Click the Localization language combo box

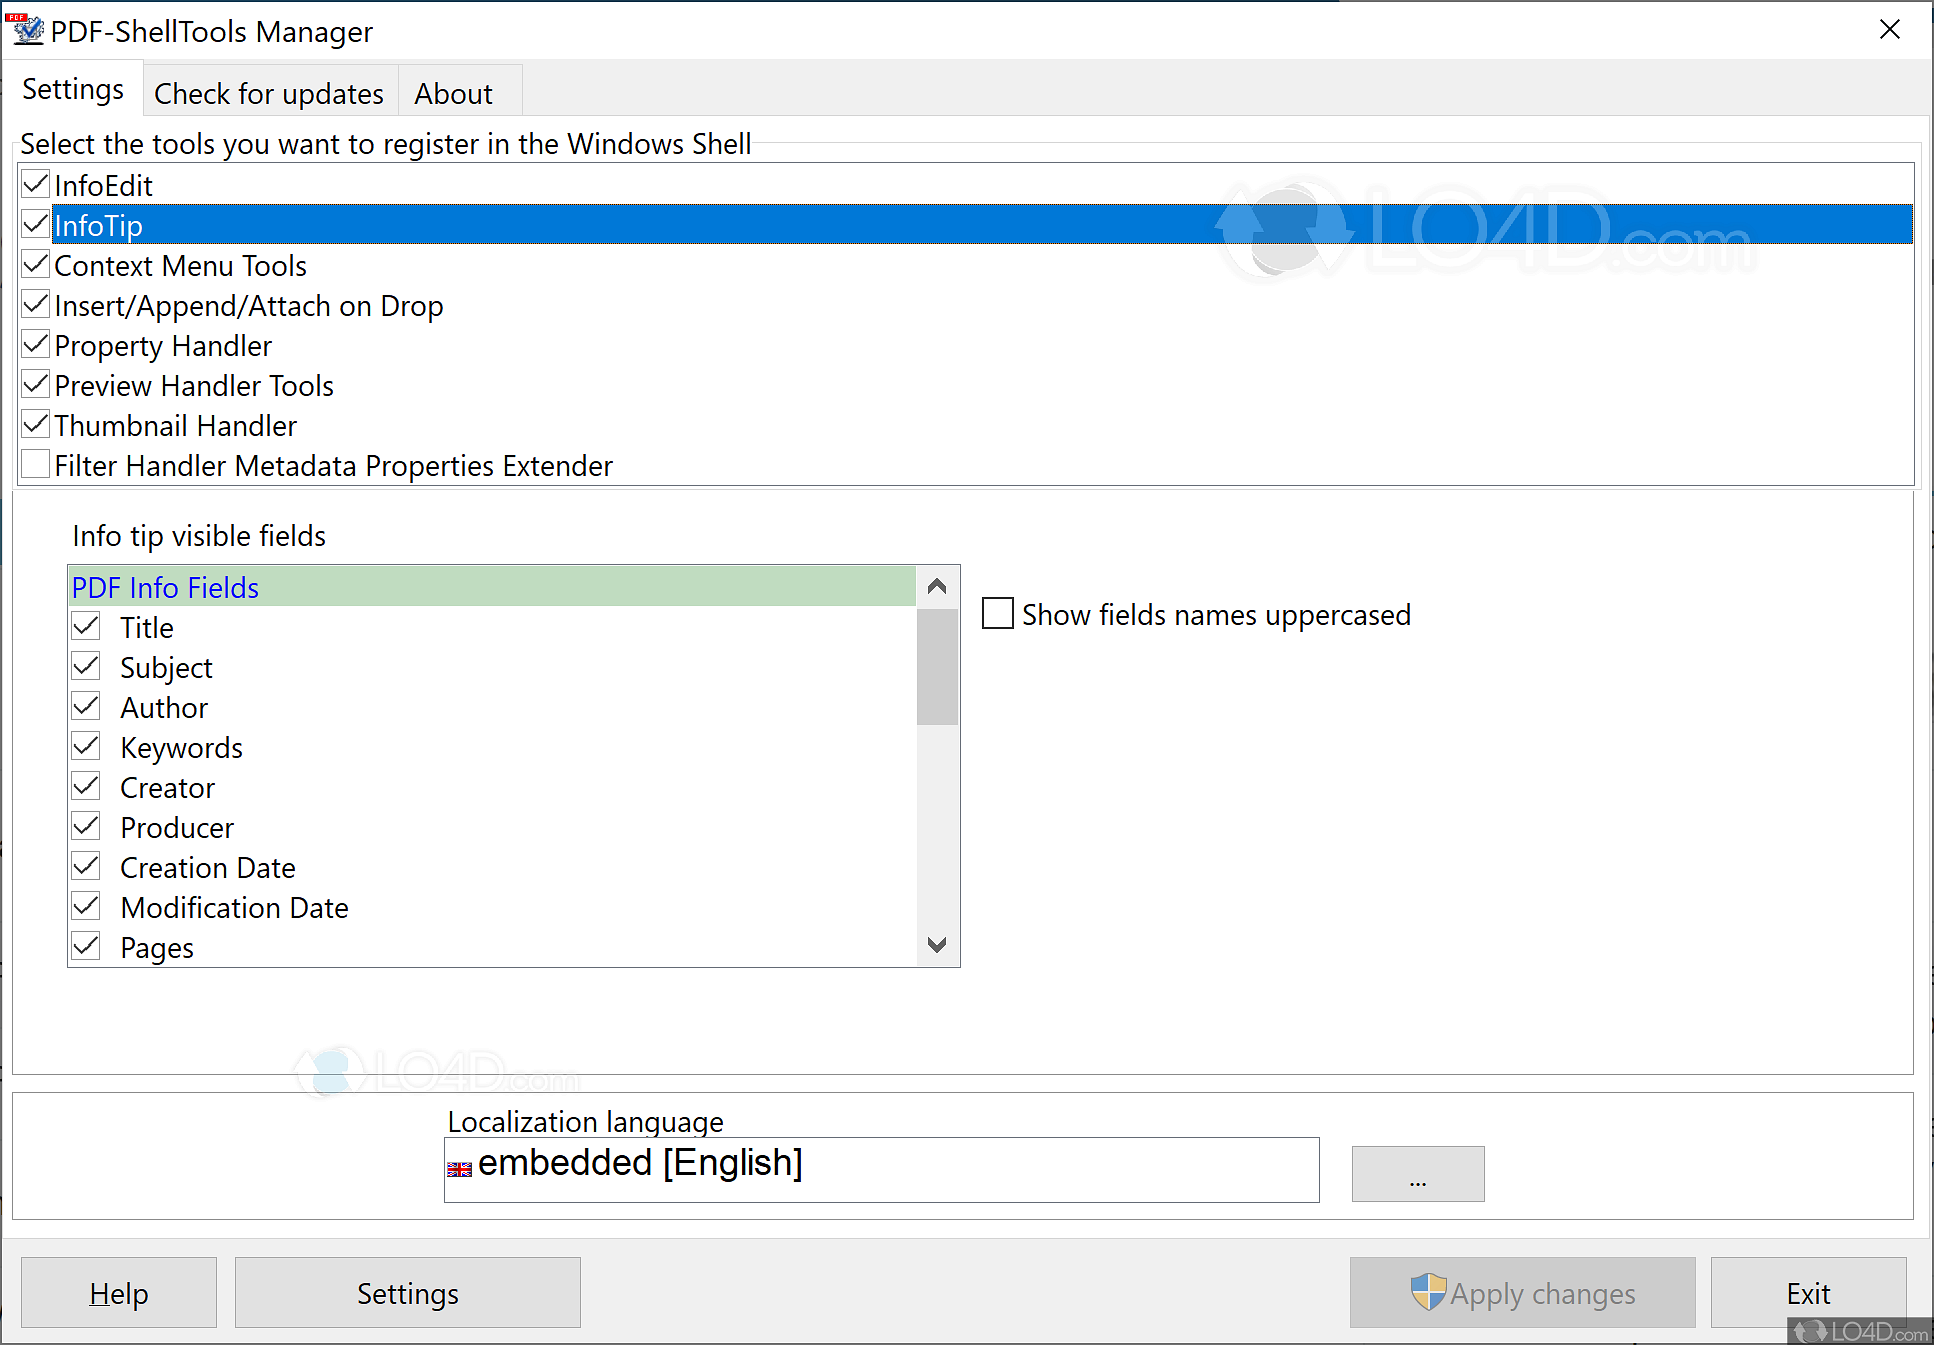coord(880,1168)
